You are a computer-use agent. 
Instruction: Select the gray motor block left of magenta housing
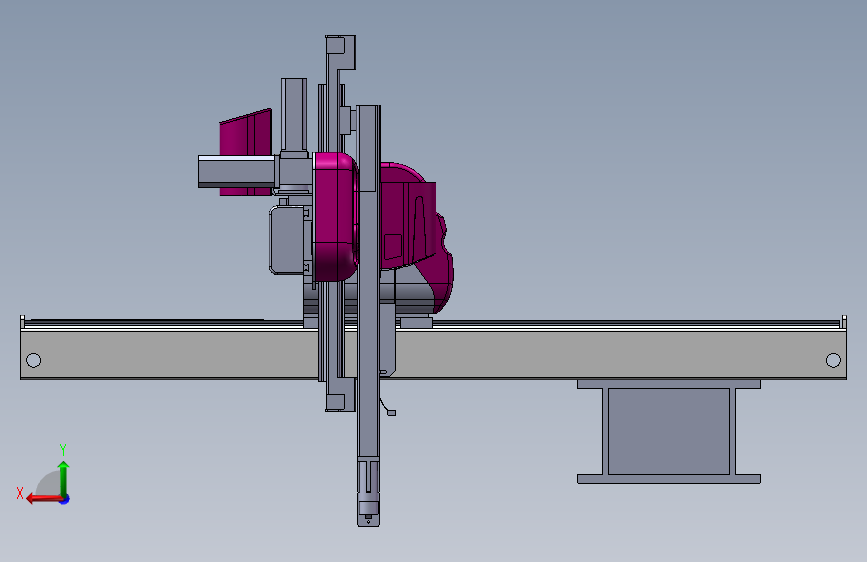[x=289, y=240]
